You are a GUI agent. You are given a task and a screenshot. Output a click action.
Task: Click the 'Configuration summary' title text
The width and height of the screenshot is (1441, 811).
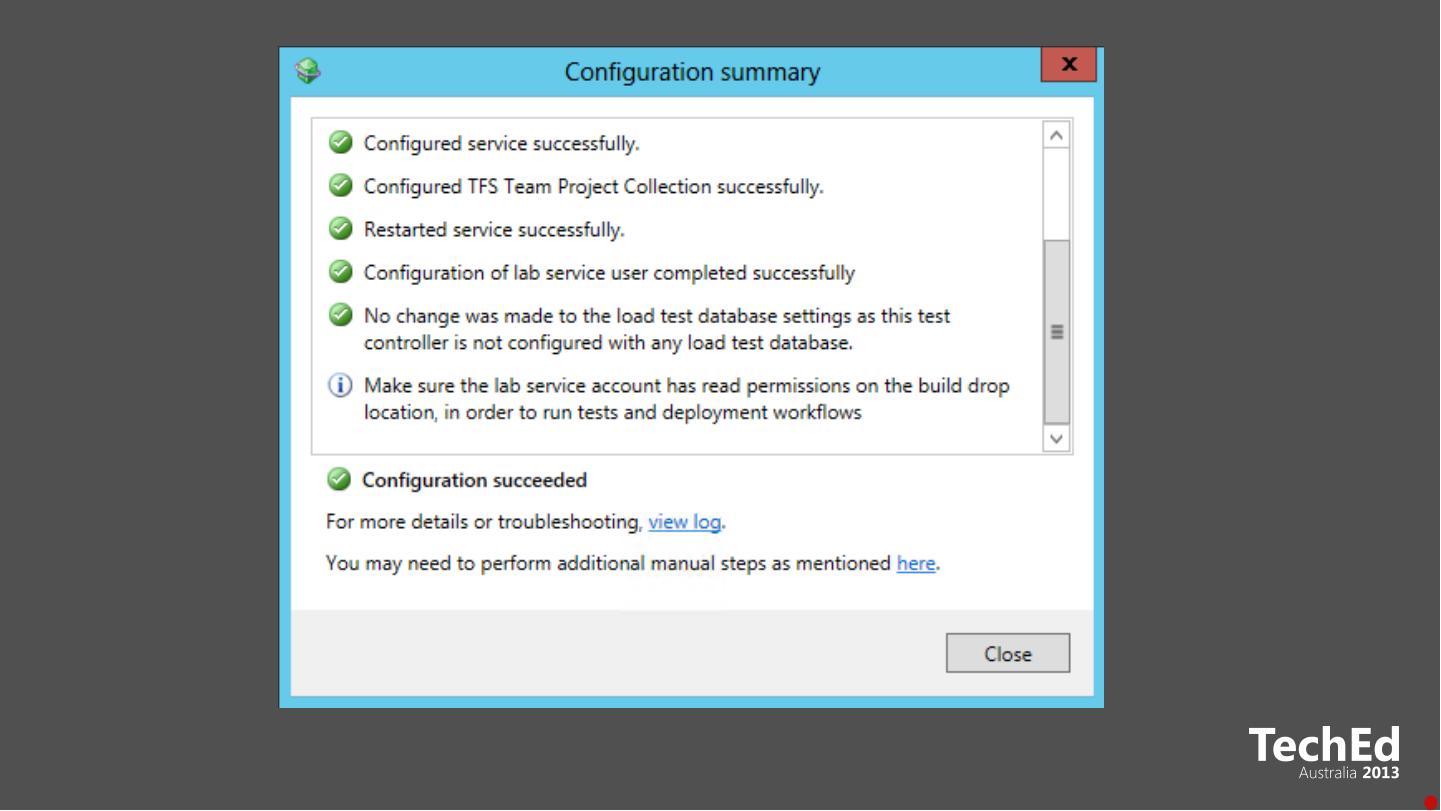pyautogui.click(x=692, y=72)
